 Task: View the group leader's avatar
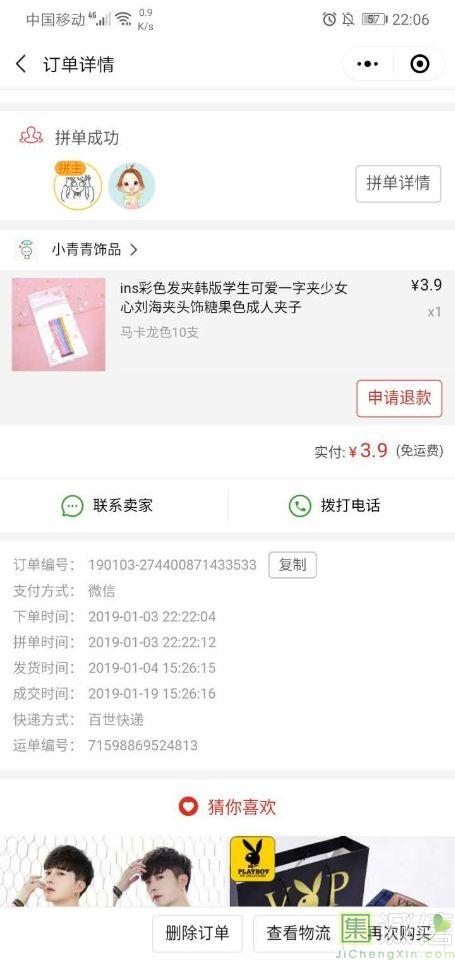[x=78, y=186]
